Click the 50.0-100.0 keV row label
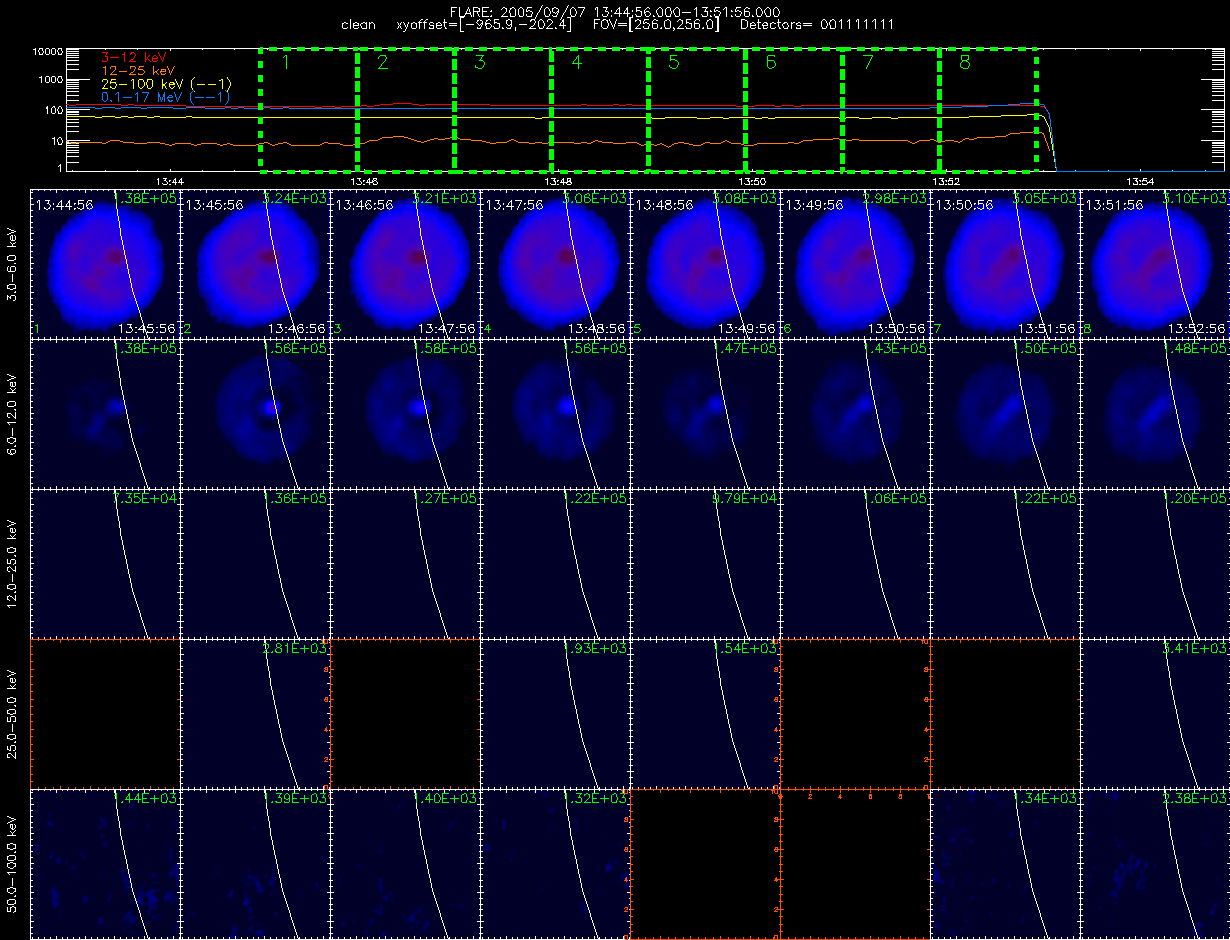The height and width of the screenshot is (940, 1230). coord(12,863)
